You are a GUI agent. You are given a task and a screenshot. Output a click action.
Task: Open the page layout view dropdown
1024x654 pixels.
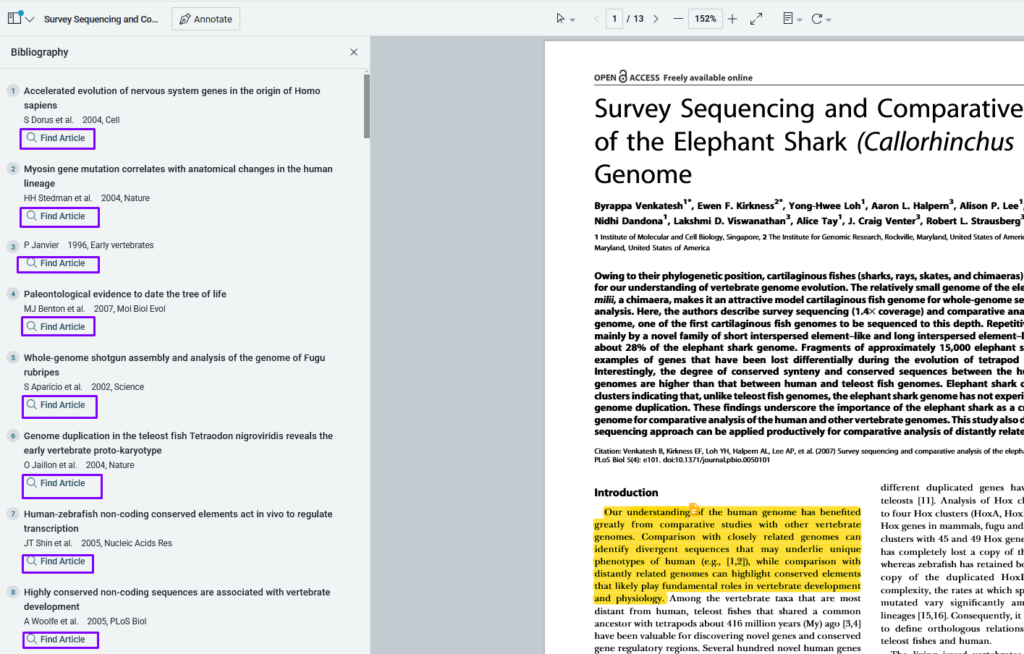(792, 19)
